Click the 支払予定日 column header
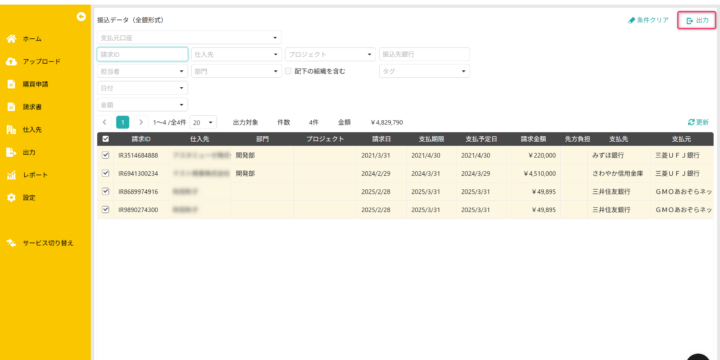The image size is (720, 360). [481, 139]
